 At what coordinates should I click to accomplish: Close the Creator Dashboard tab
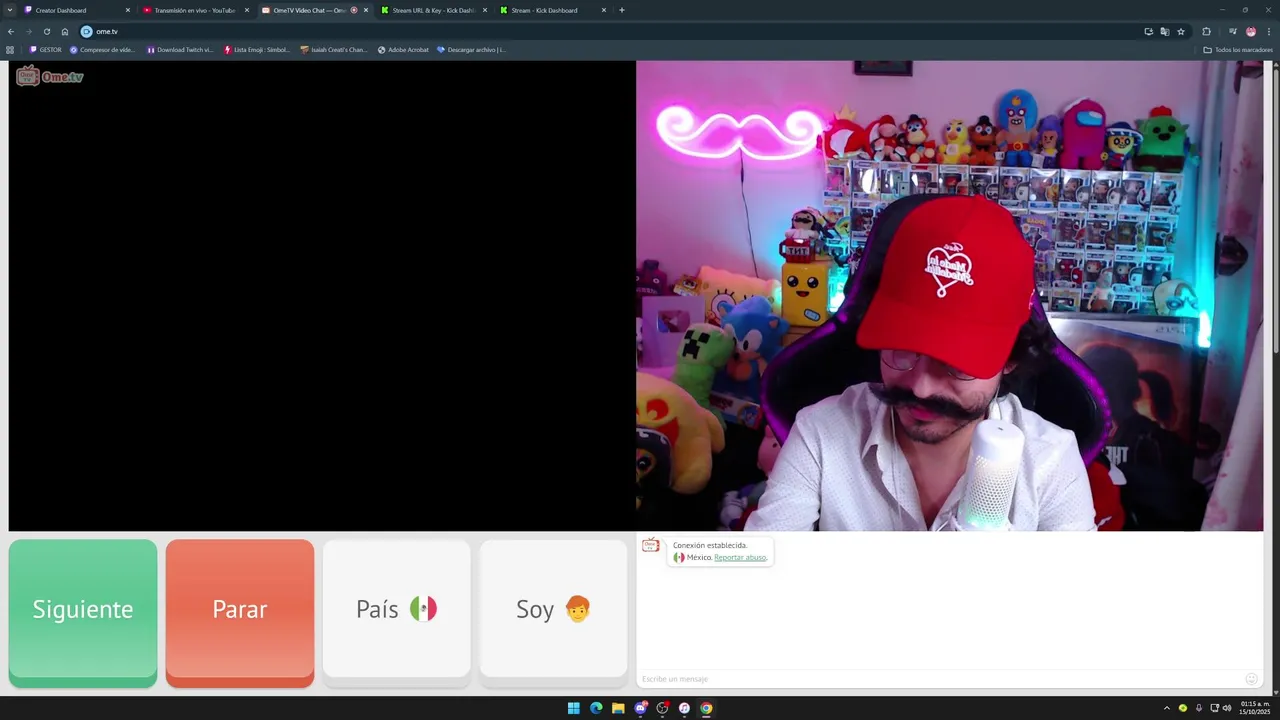point(128,10)
